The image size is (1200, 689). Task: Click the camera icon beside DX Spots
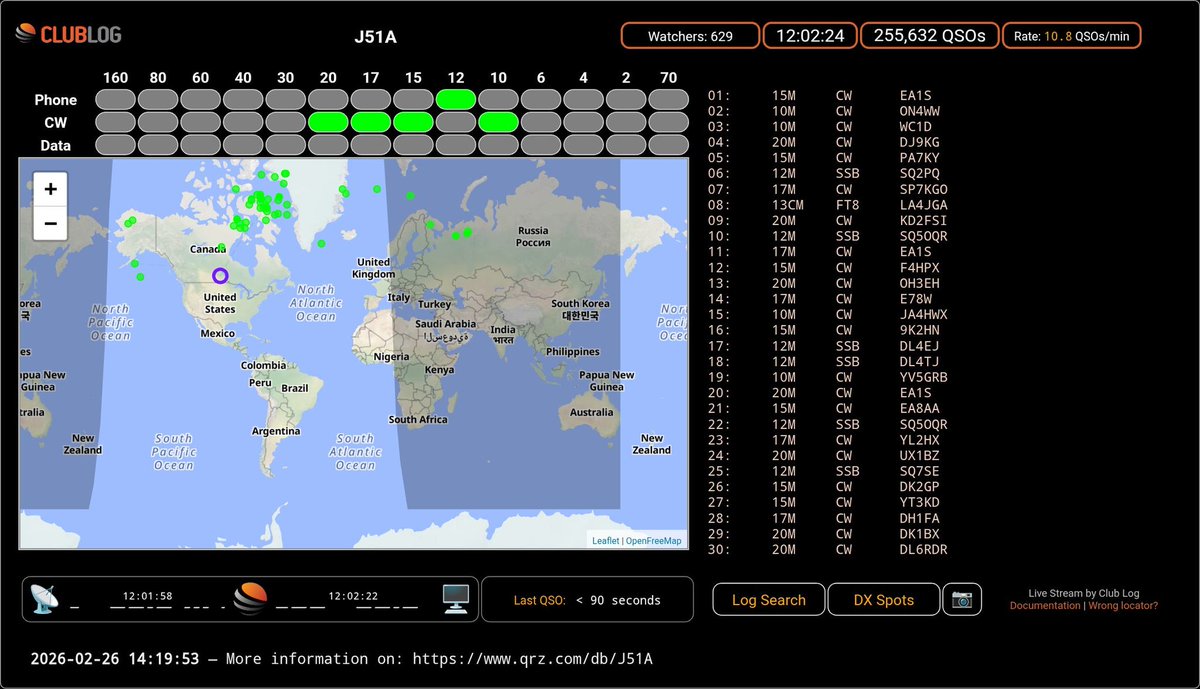pos(962,599)
